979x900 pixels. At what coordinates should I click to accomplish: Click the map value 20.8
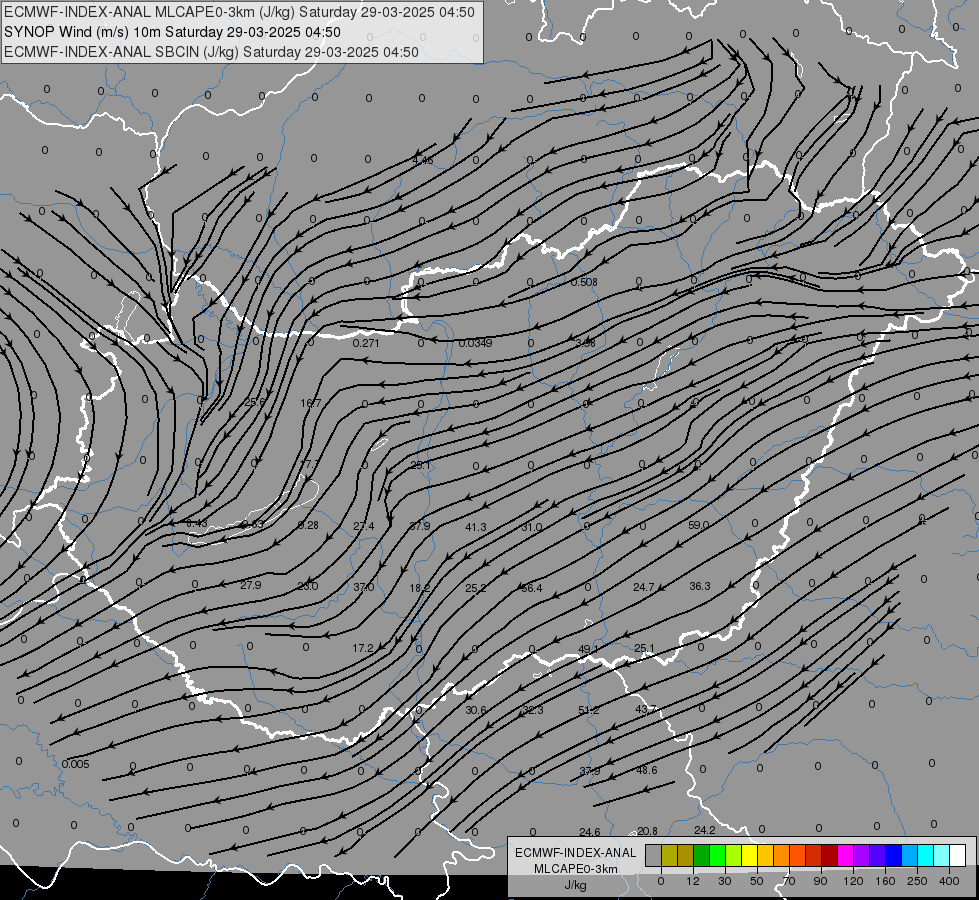(647, 831)
